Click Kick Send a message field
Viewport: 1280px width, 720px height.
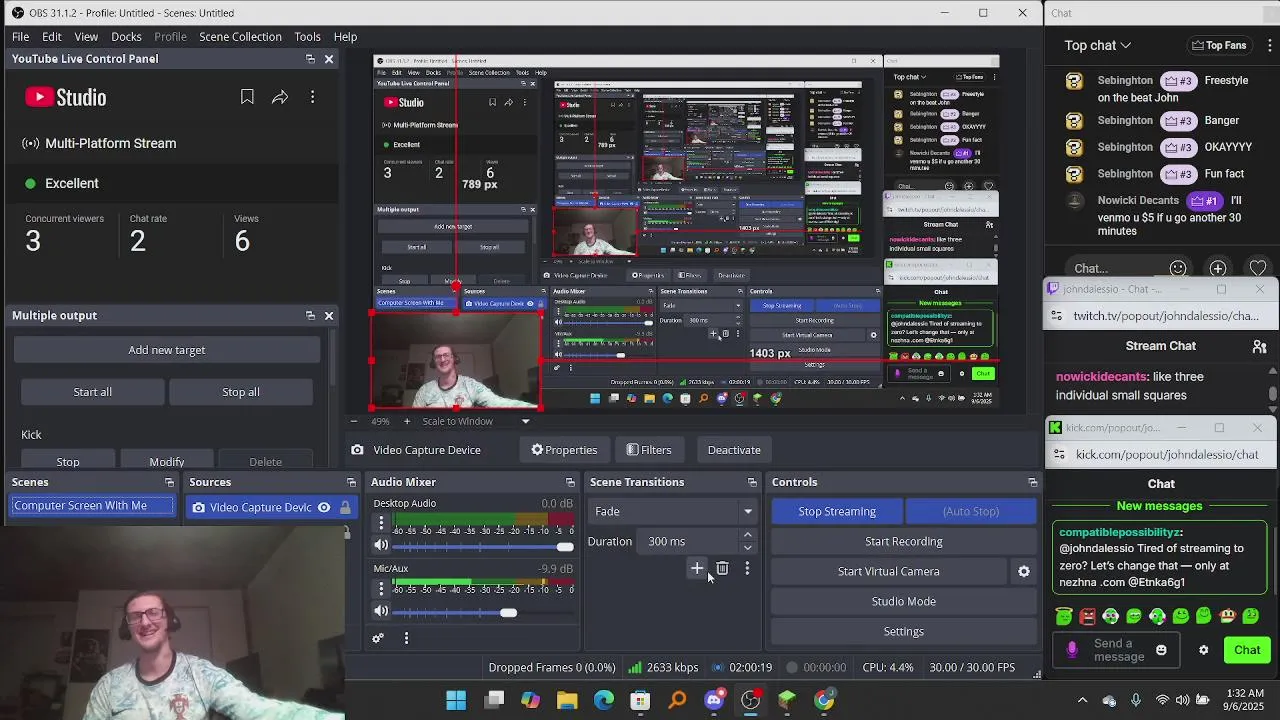[x=1118, y=650]
